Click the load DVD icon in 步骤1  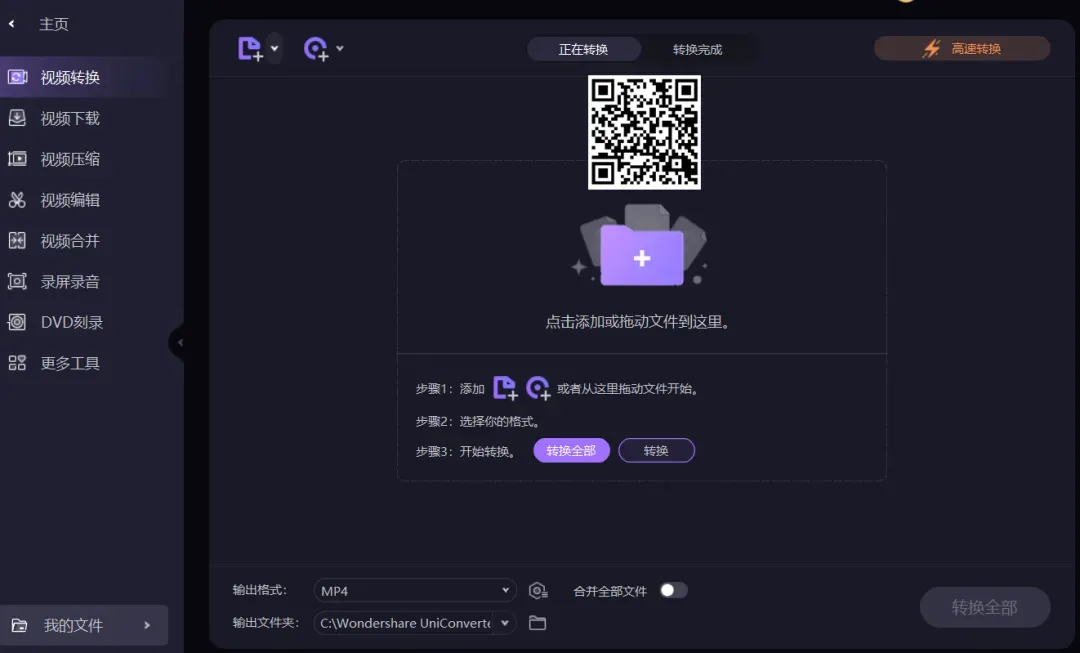(538, 388)
